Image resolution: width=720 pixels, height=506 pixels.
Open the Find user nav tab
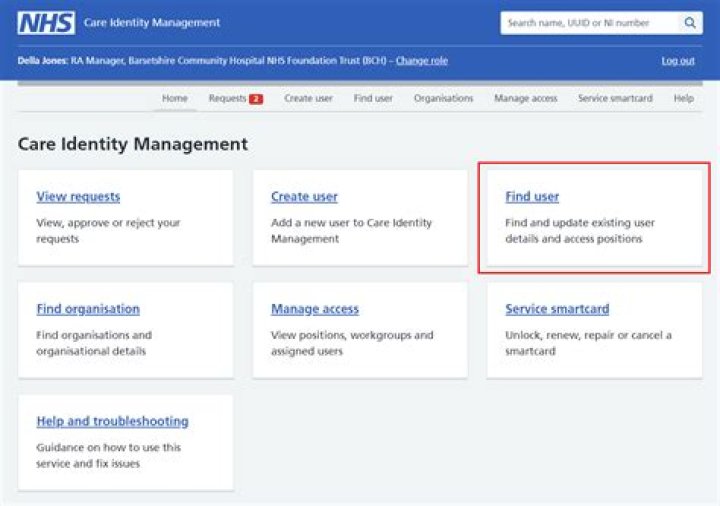pyautogui.click(x=373, y=98)
